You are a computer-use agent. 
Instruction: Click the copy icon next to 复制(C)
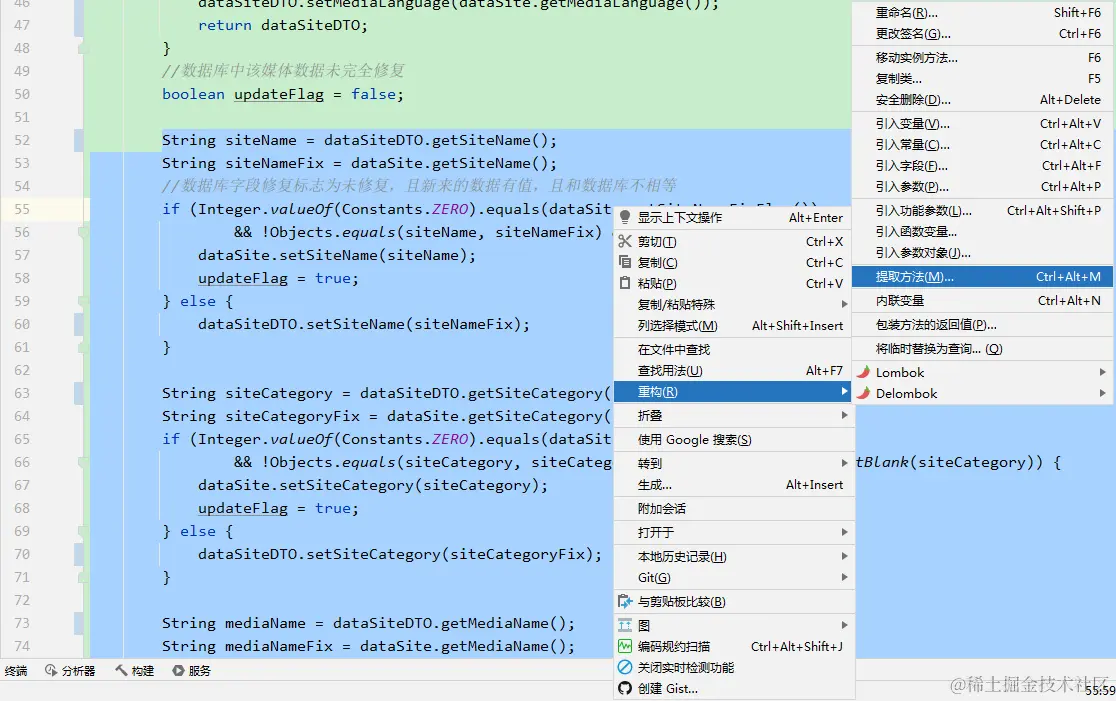click(625, 262)
